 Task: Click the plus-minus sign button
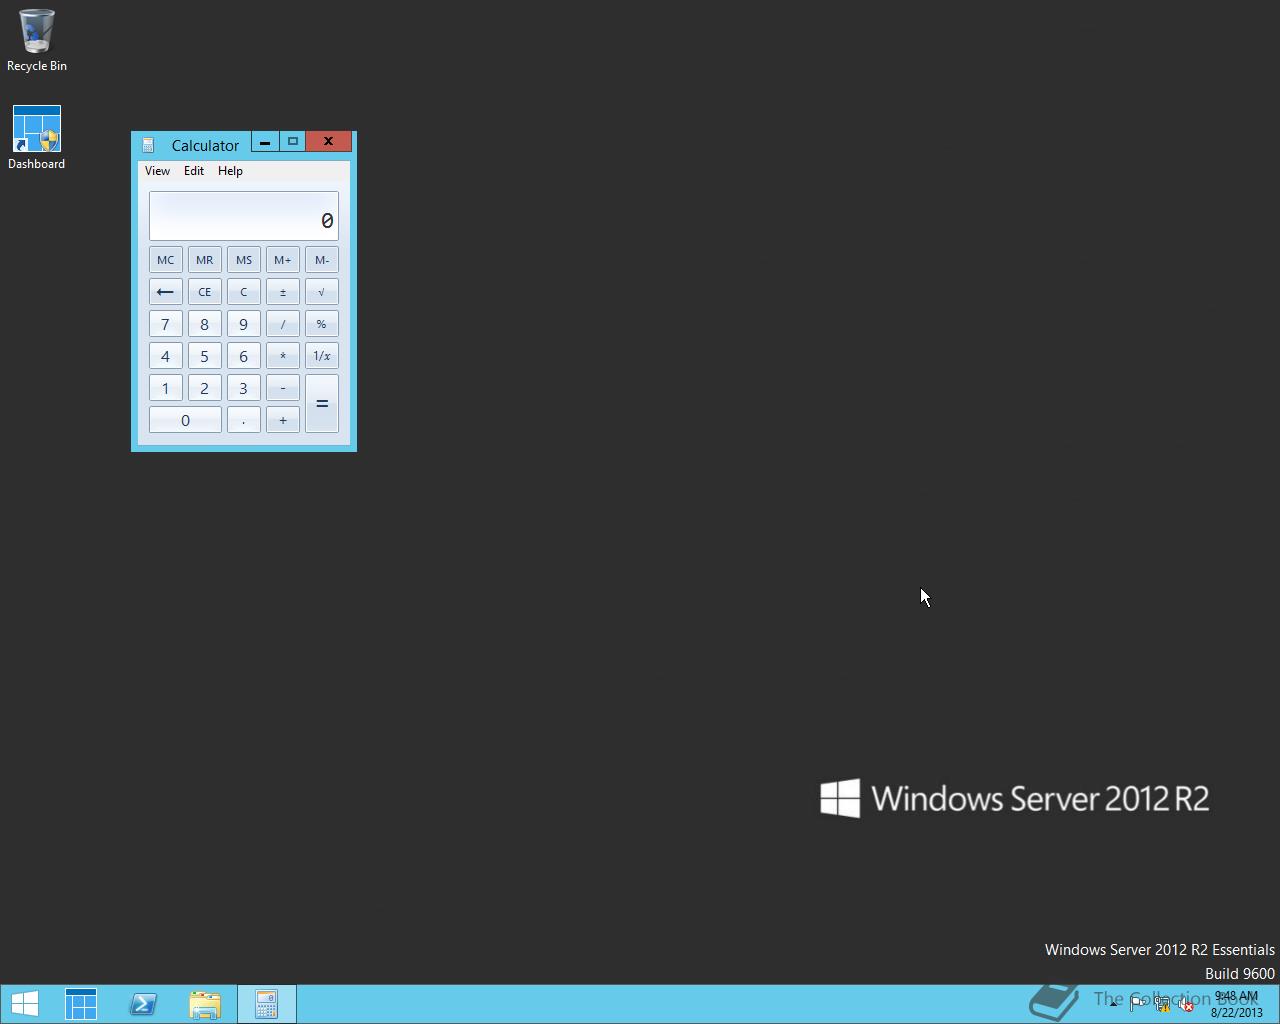coord(283,292)
